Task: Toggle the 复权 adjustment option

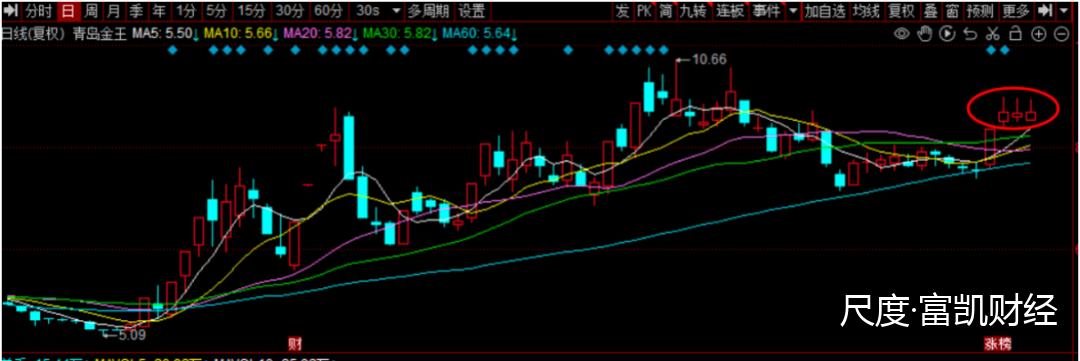Action: (901, 11)
